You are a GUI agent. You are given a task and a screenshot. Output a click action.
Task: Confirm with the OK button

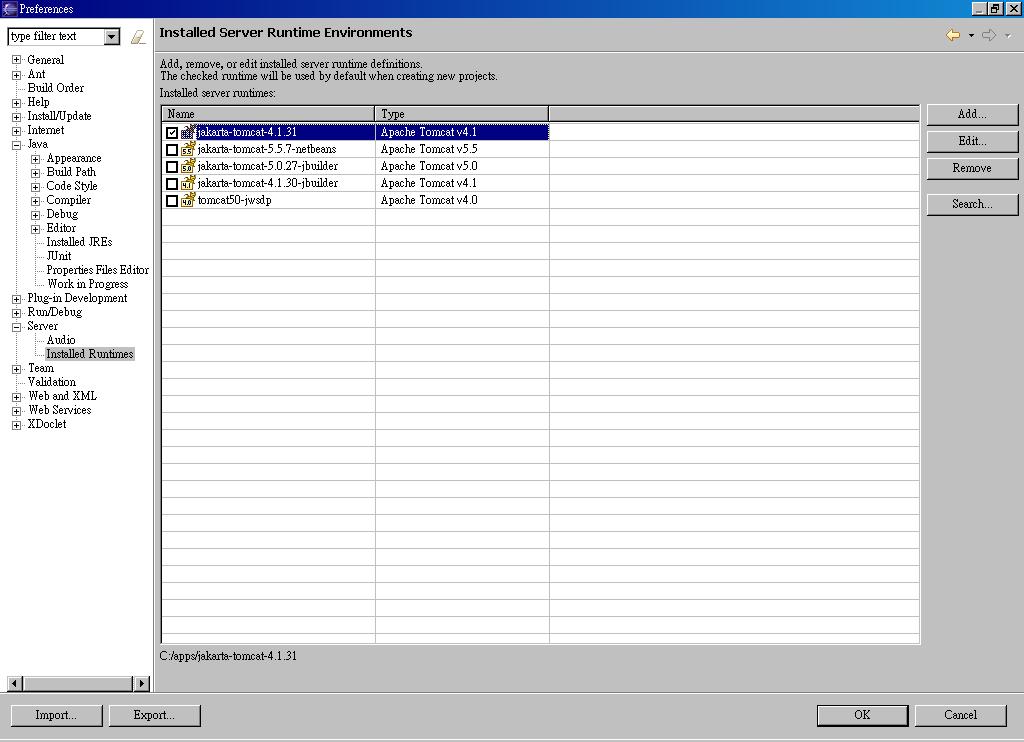pyautogui.click(x=862, y=715)
